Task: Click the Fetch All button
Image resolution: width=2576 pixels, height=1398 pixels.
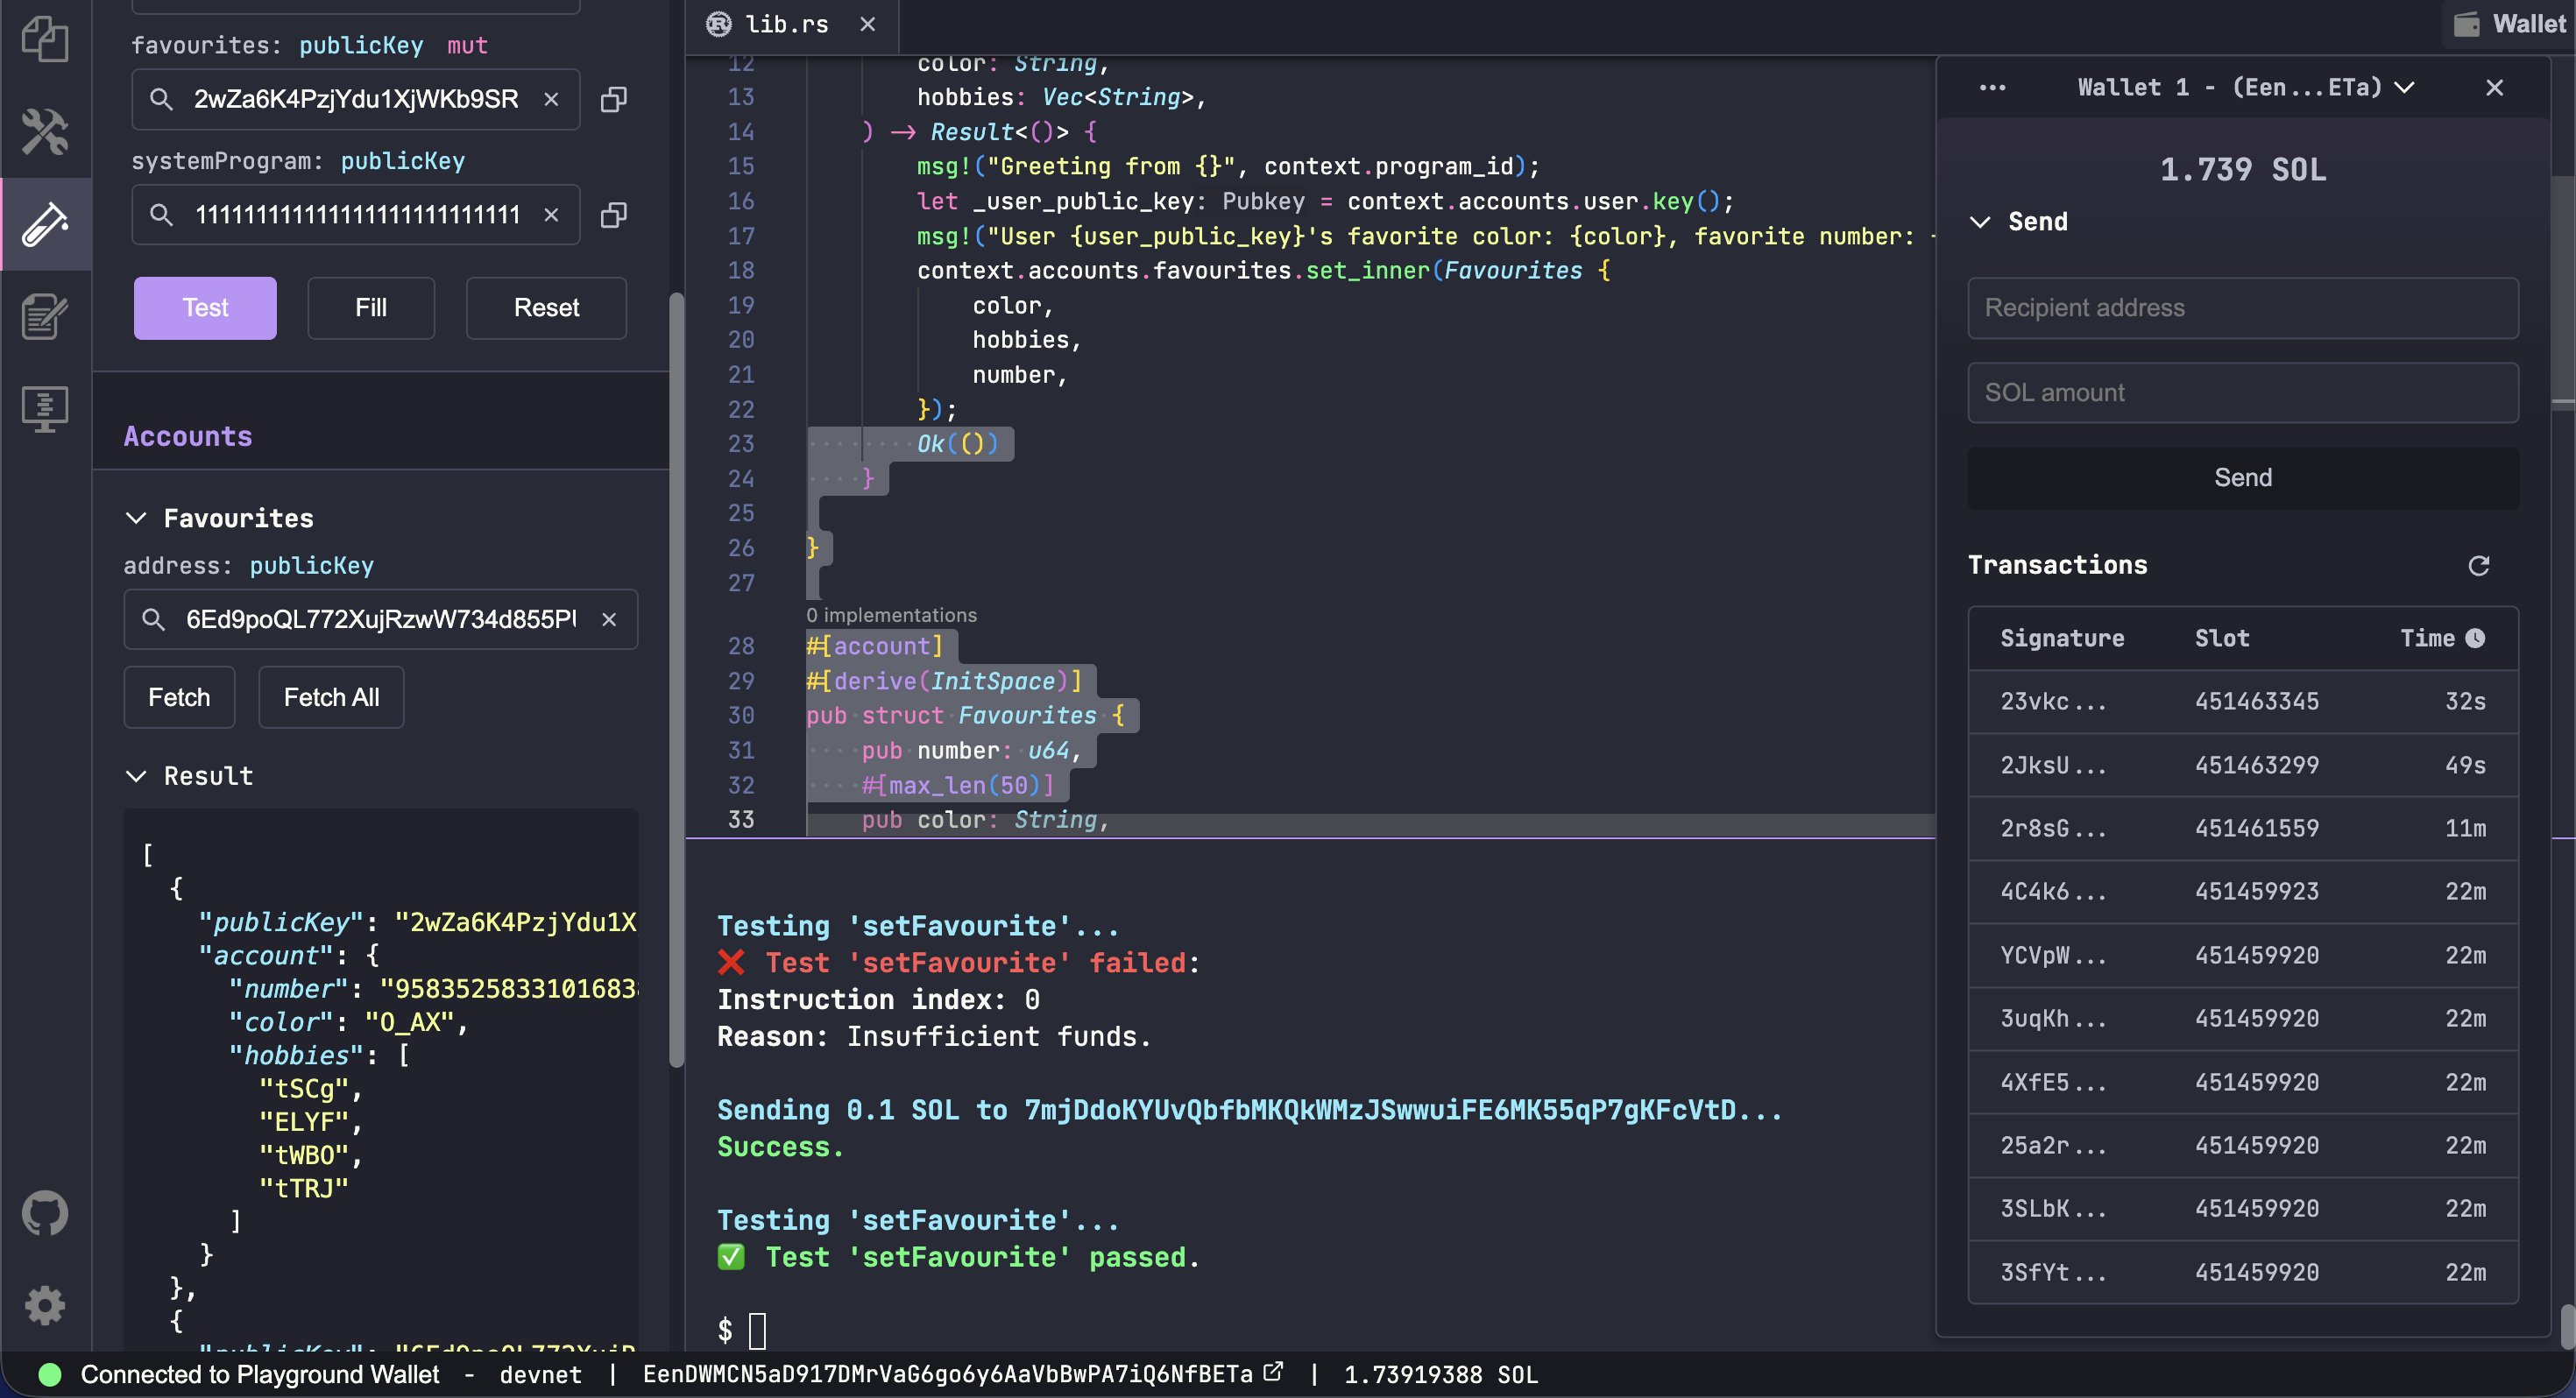Action: point(331,697)
